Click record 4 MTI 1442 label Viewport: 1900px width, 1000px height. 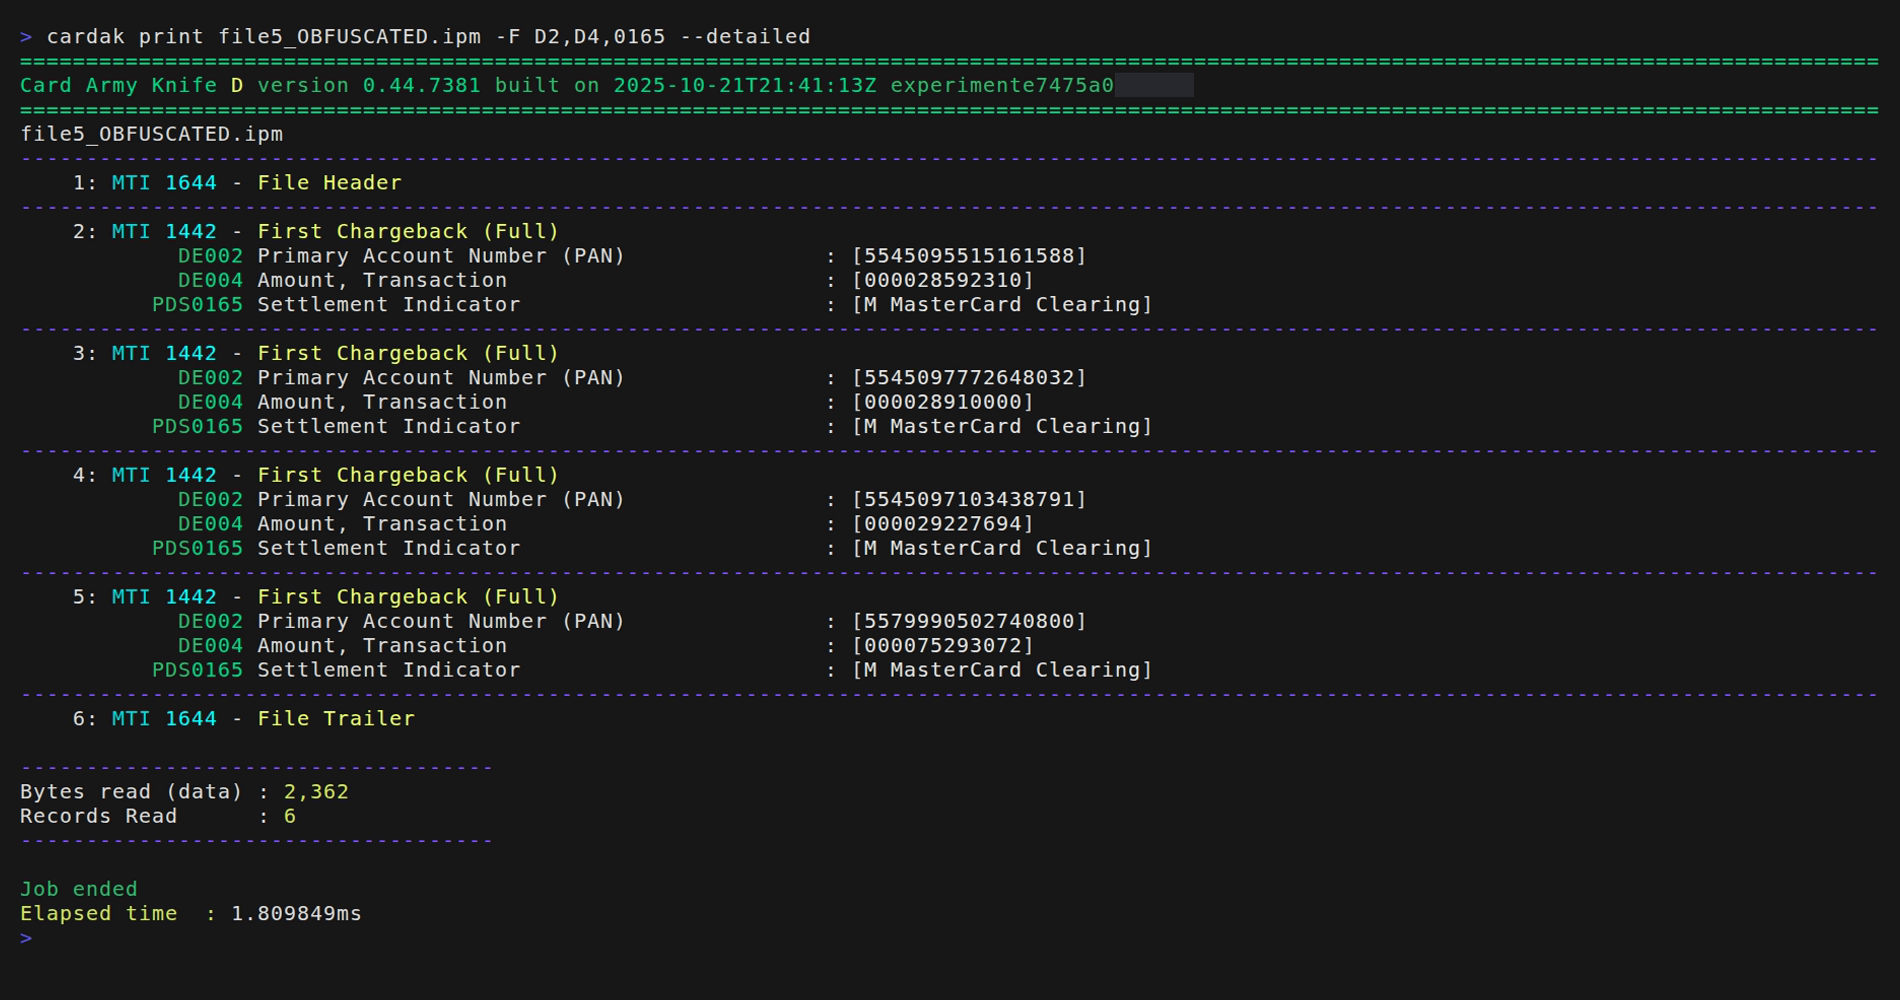coord(163,474)
